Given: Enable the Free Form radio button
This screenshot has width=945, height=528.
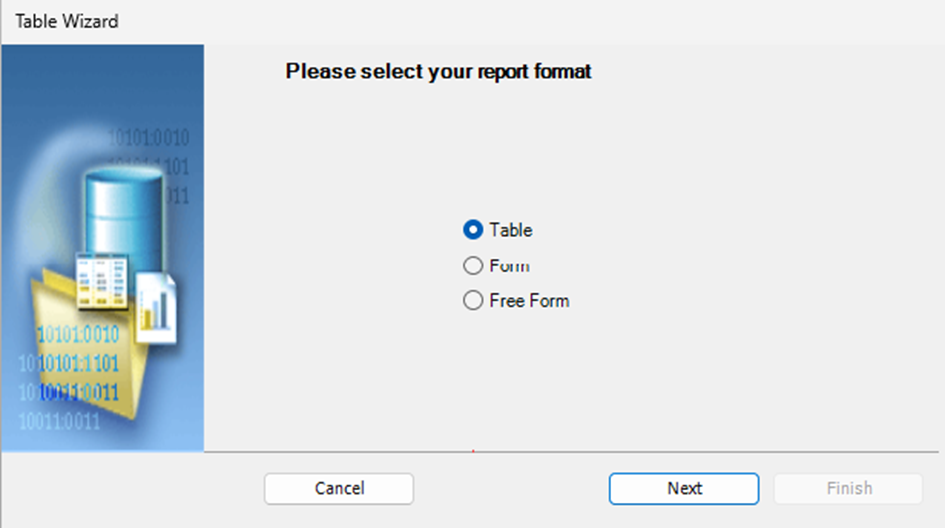Looking at the screenshot, I should tap(473, 300).
